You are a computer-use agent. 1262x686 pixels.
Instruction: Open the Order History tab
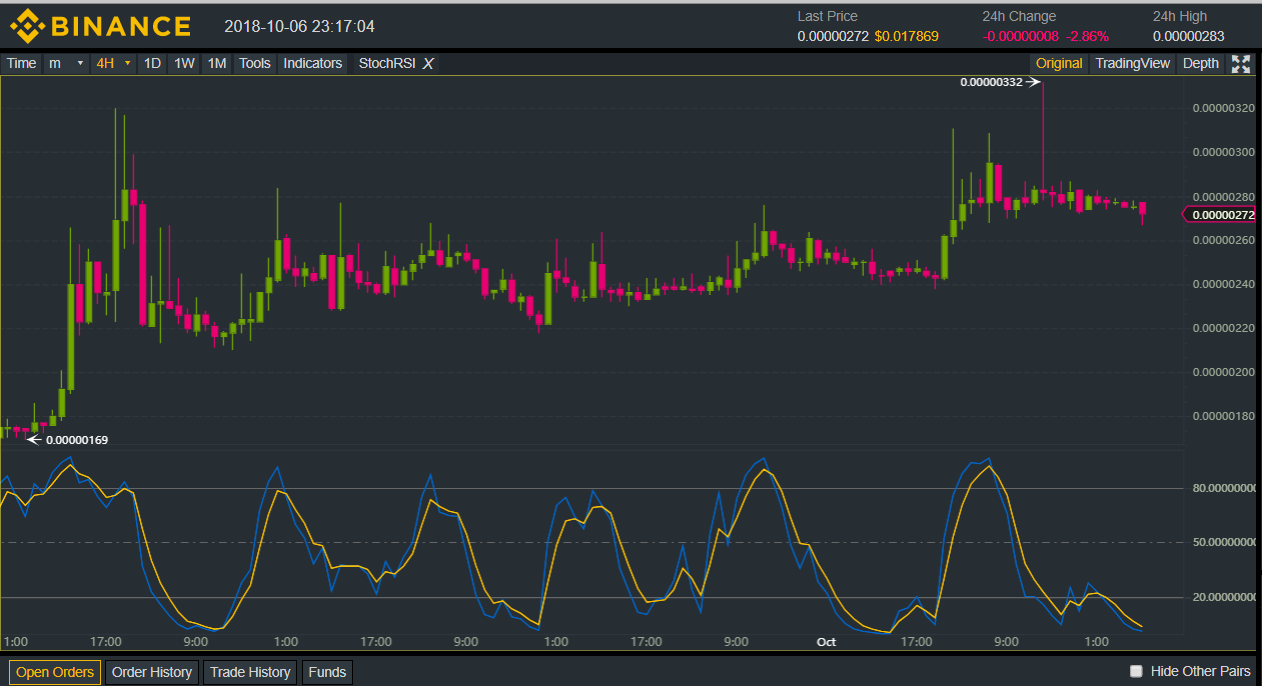click(151, 672)
